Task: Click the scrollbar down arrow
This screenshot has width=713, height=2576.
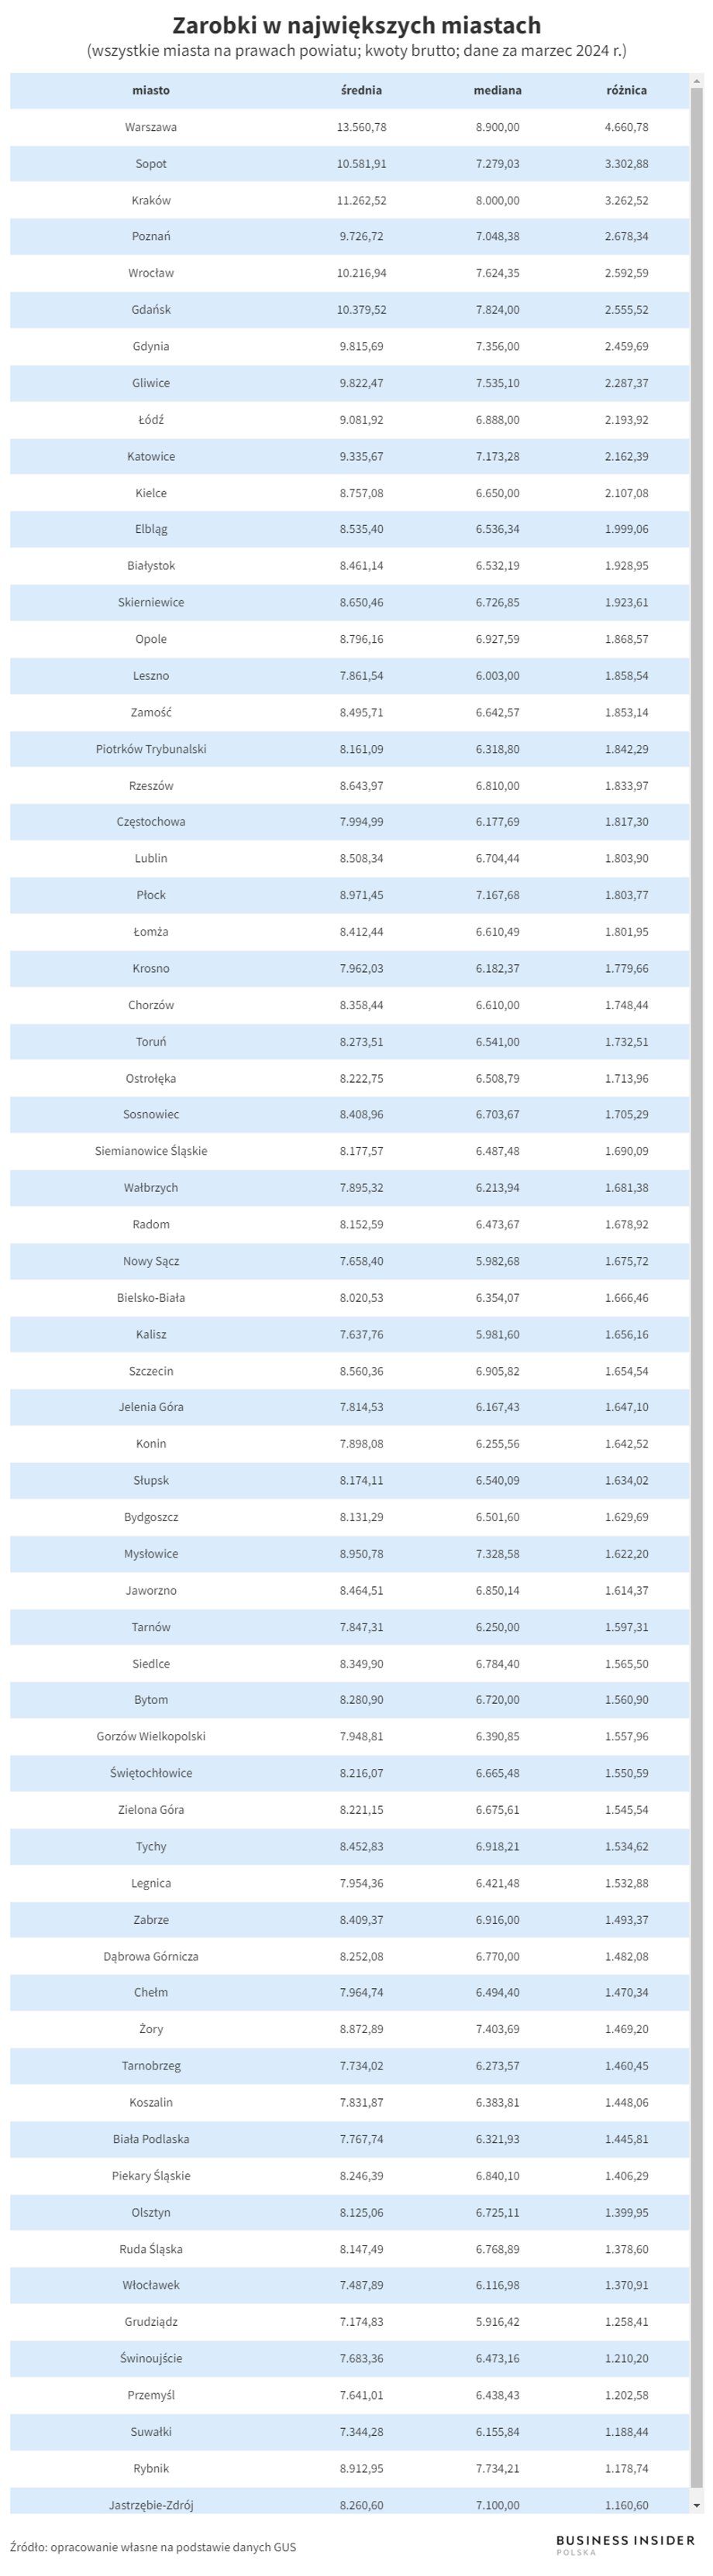Action: 696,2504
